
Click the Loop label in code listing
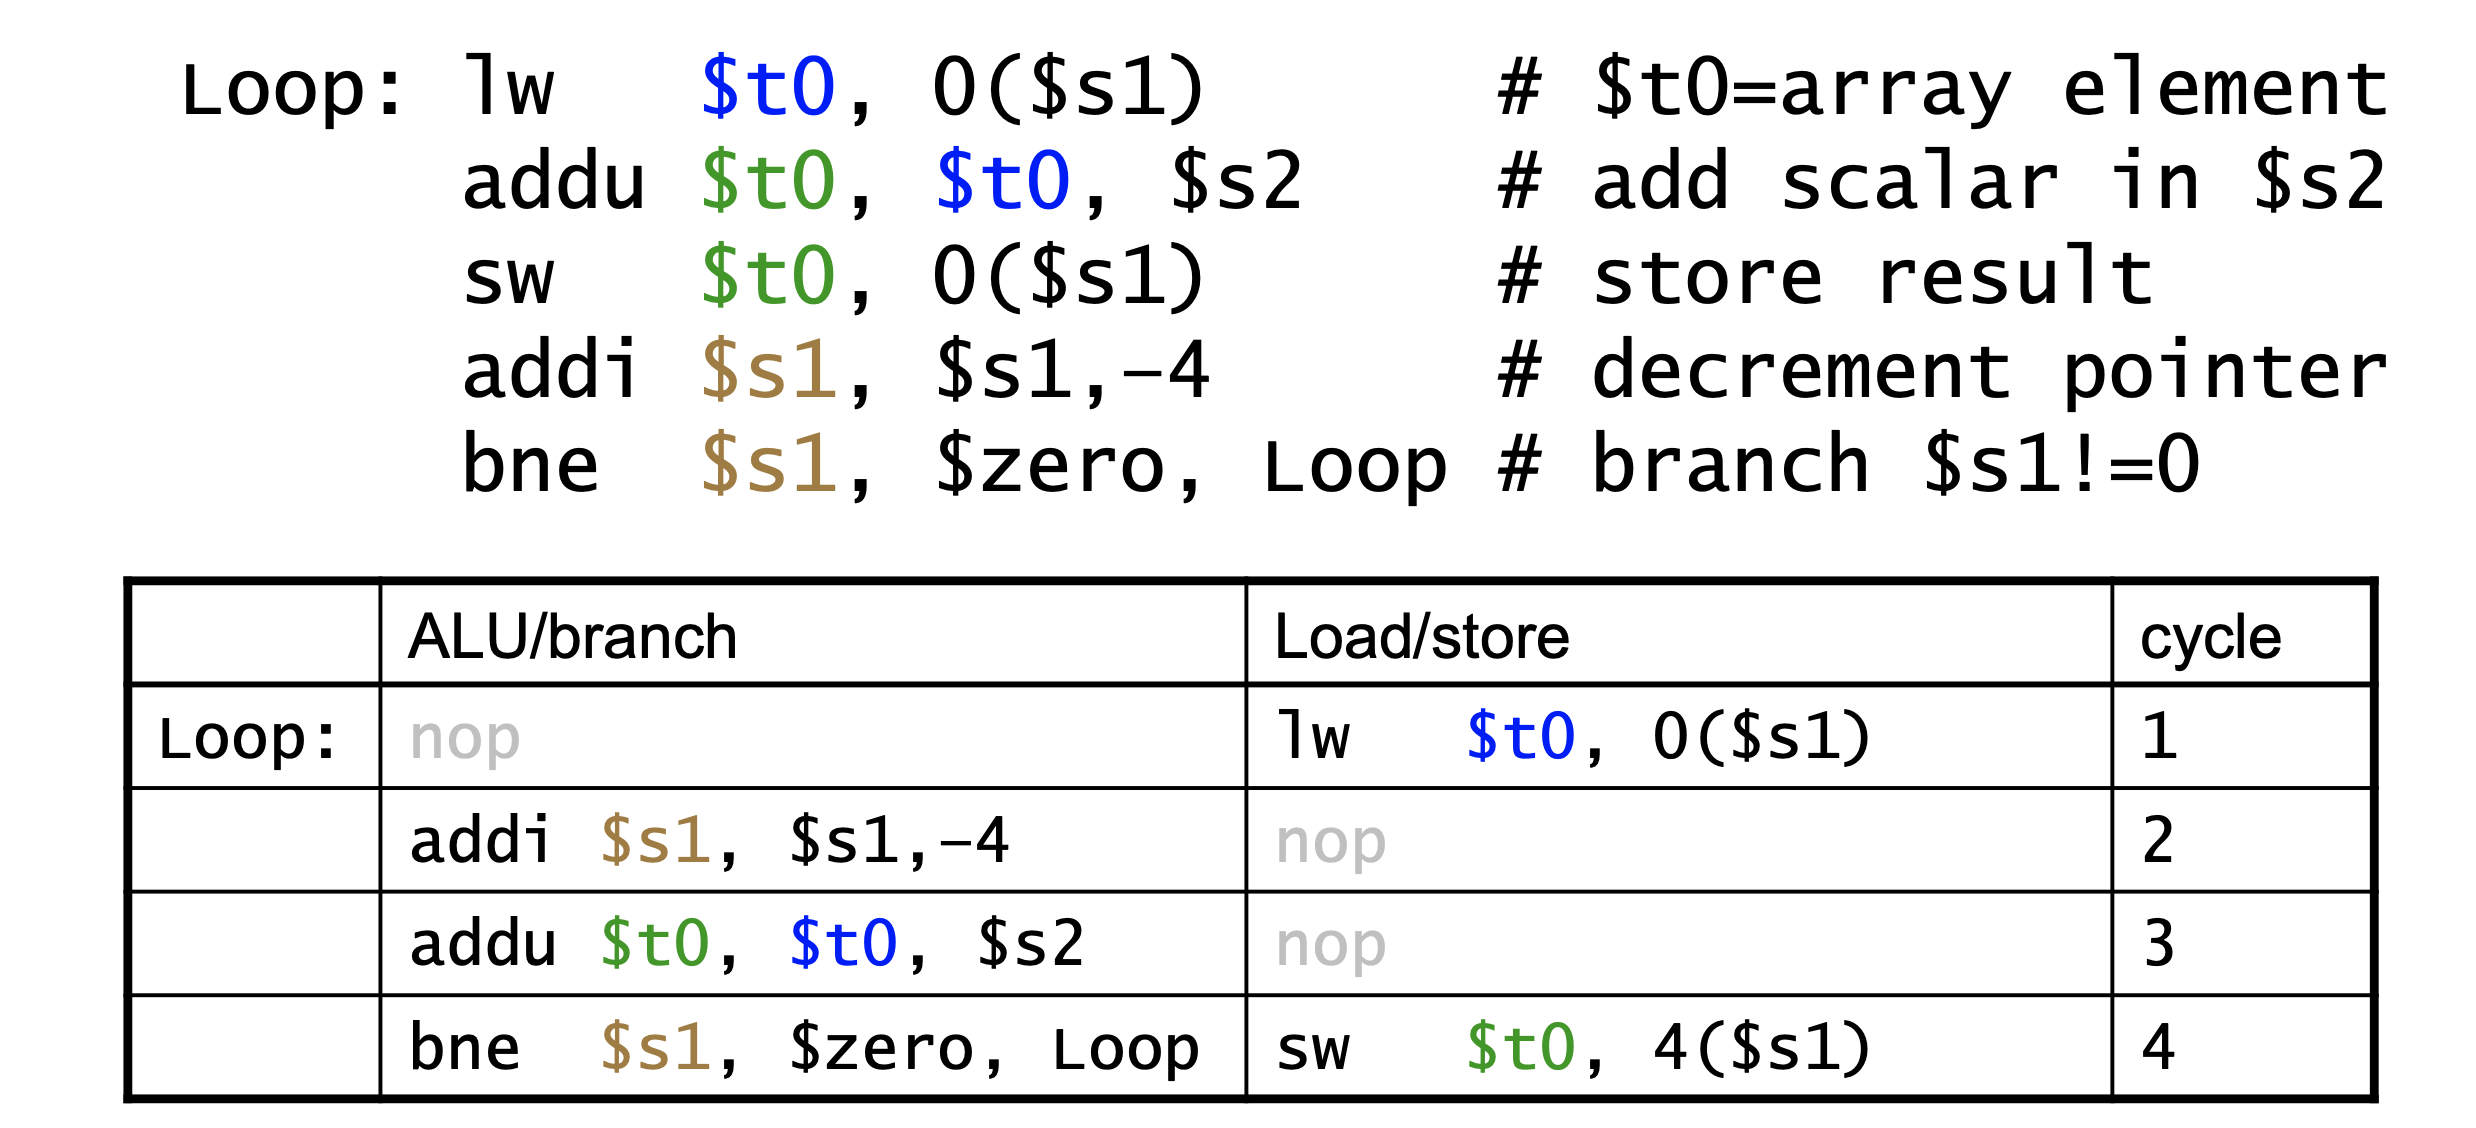point(291,90)
